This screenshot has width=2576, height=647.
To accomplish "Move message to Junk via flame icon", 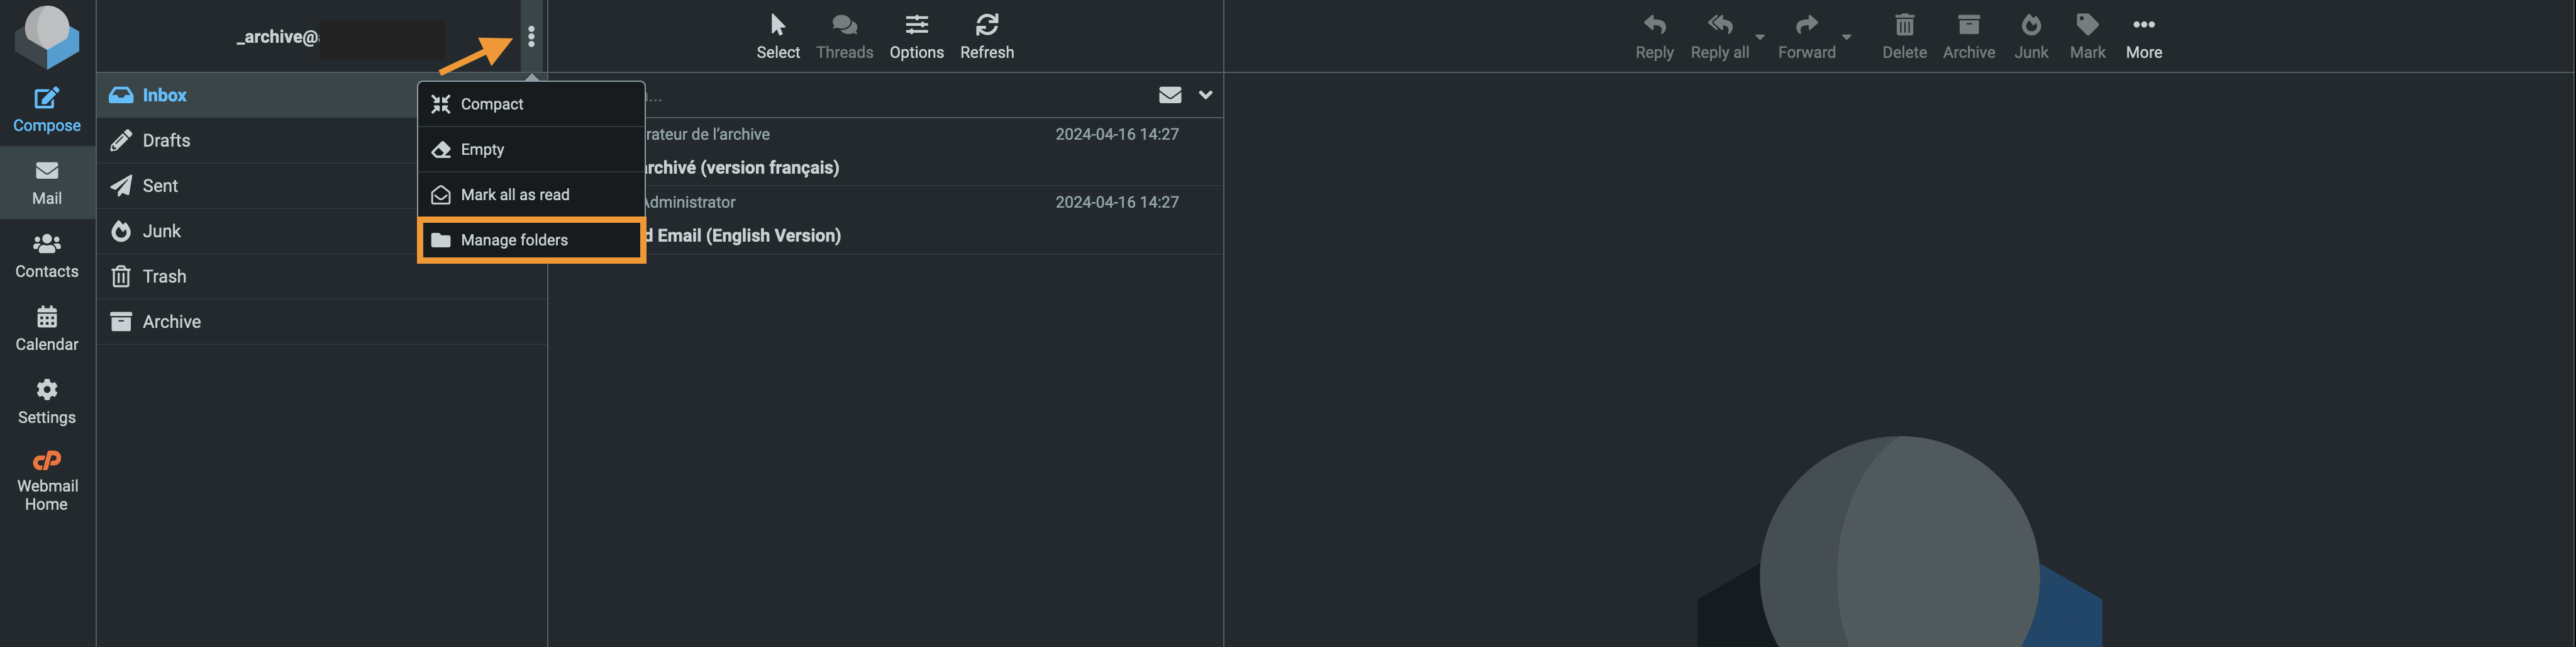I will 2030,24.
